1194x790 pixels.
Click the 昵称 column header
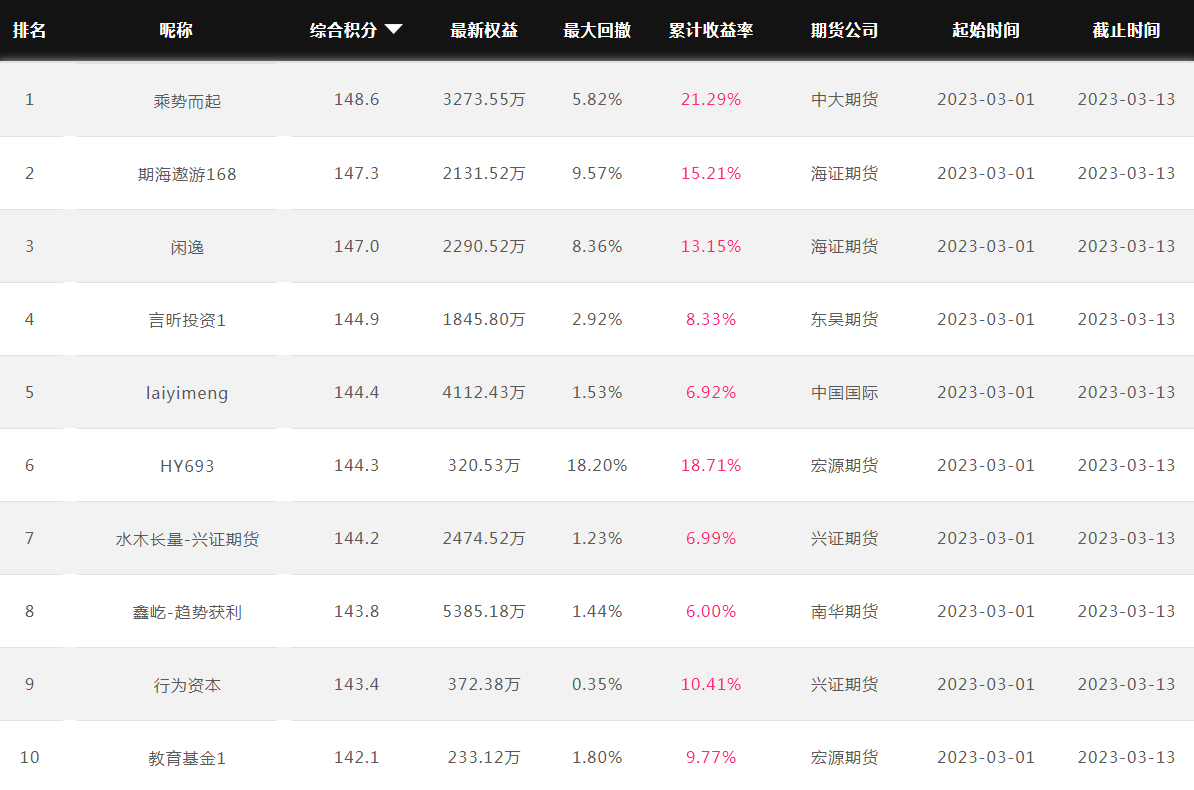[x=176, y=30]
